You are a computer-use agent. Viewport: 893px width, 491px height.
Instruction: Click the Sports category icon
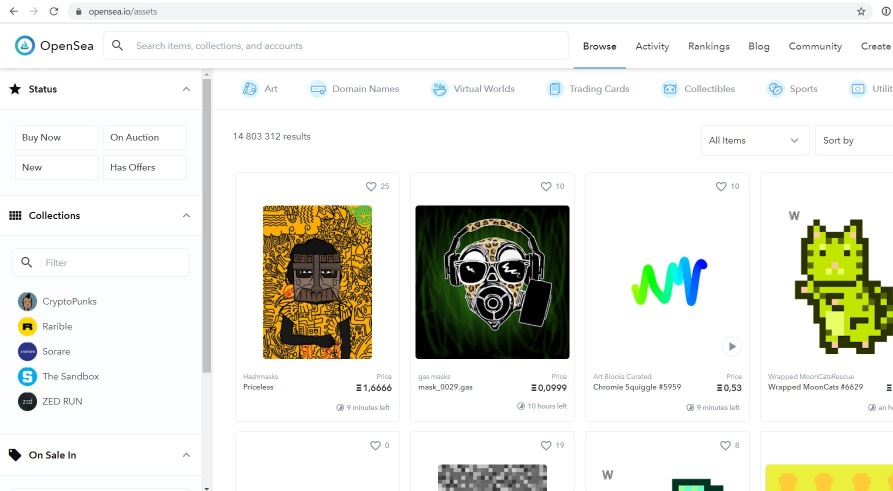775,89
